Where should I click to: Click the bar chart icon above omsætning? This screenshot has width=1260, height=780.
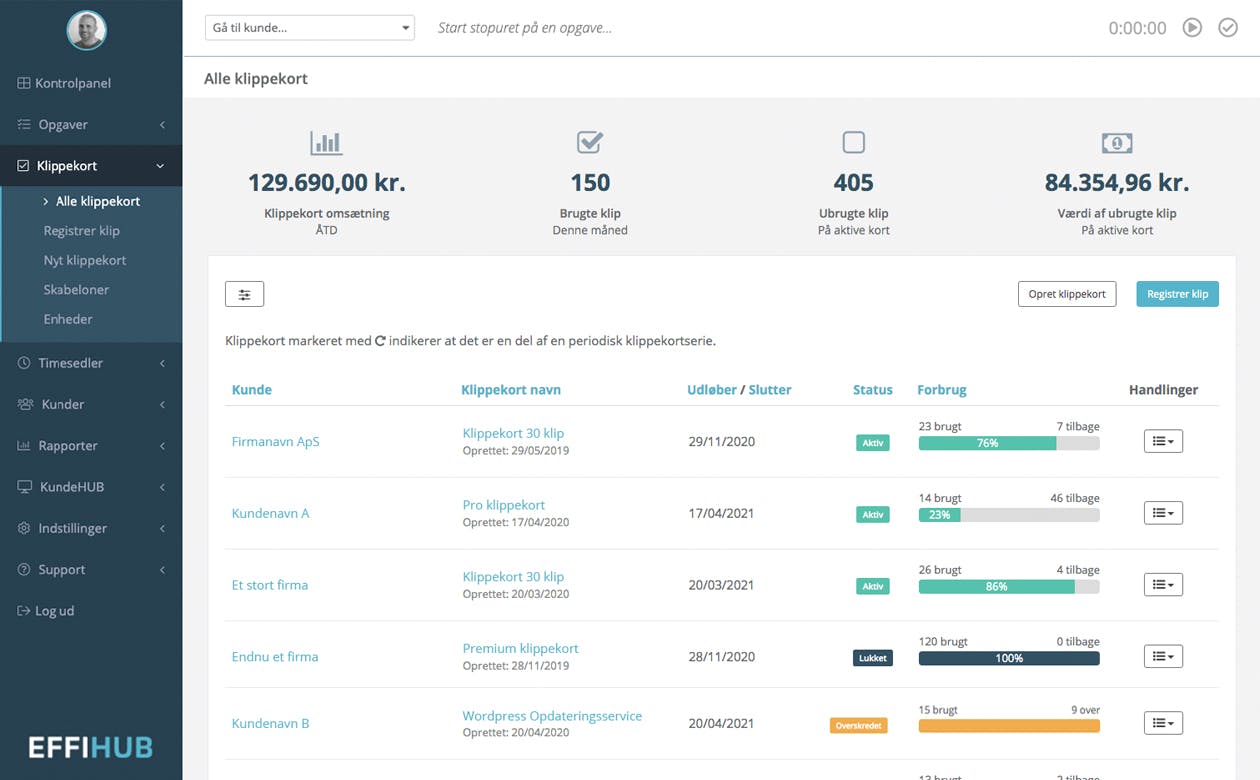point(326,143)
